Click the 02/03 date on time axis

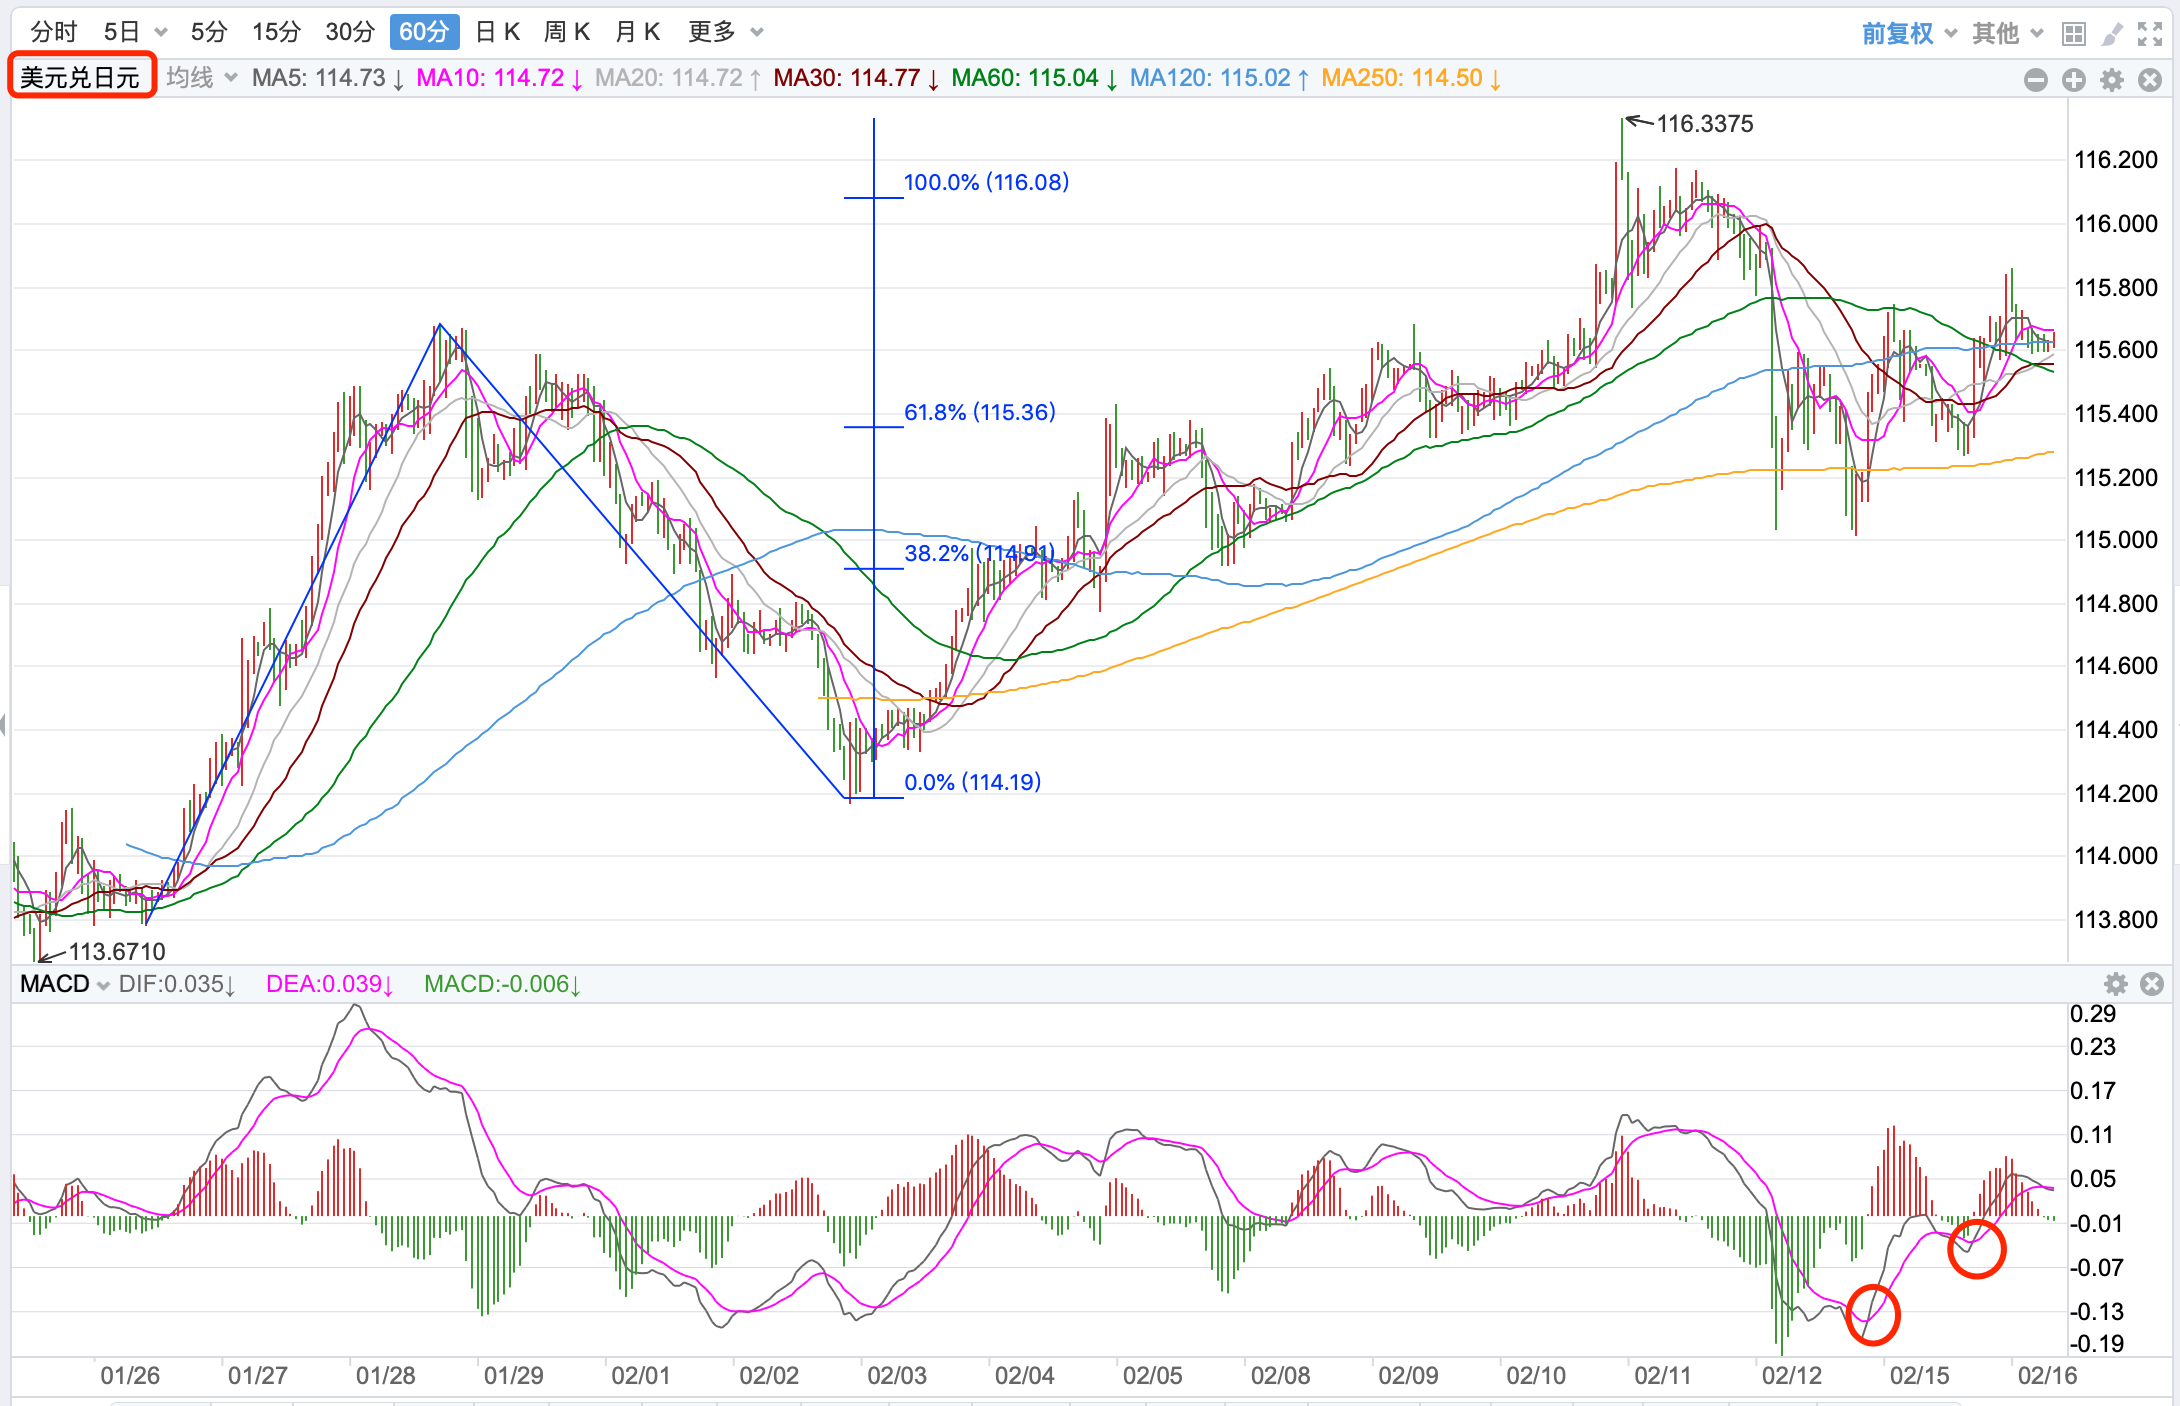coord(897,1376)
